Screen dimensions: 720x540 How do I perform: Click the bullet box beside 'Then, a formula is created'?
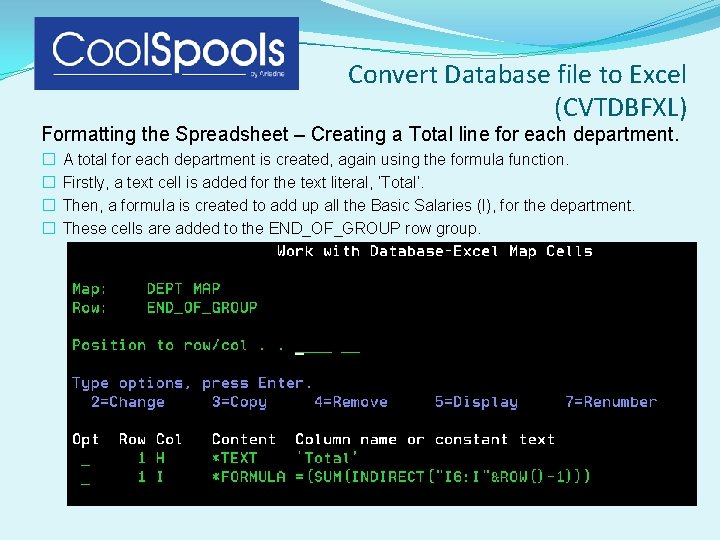tap(49, 205)
